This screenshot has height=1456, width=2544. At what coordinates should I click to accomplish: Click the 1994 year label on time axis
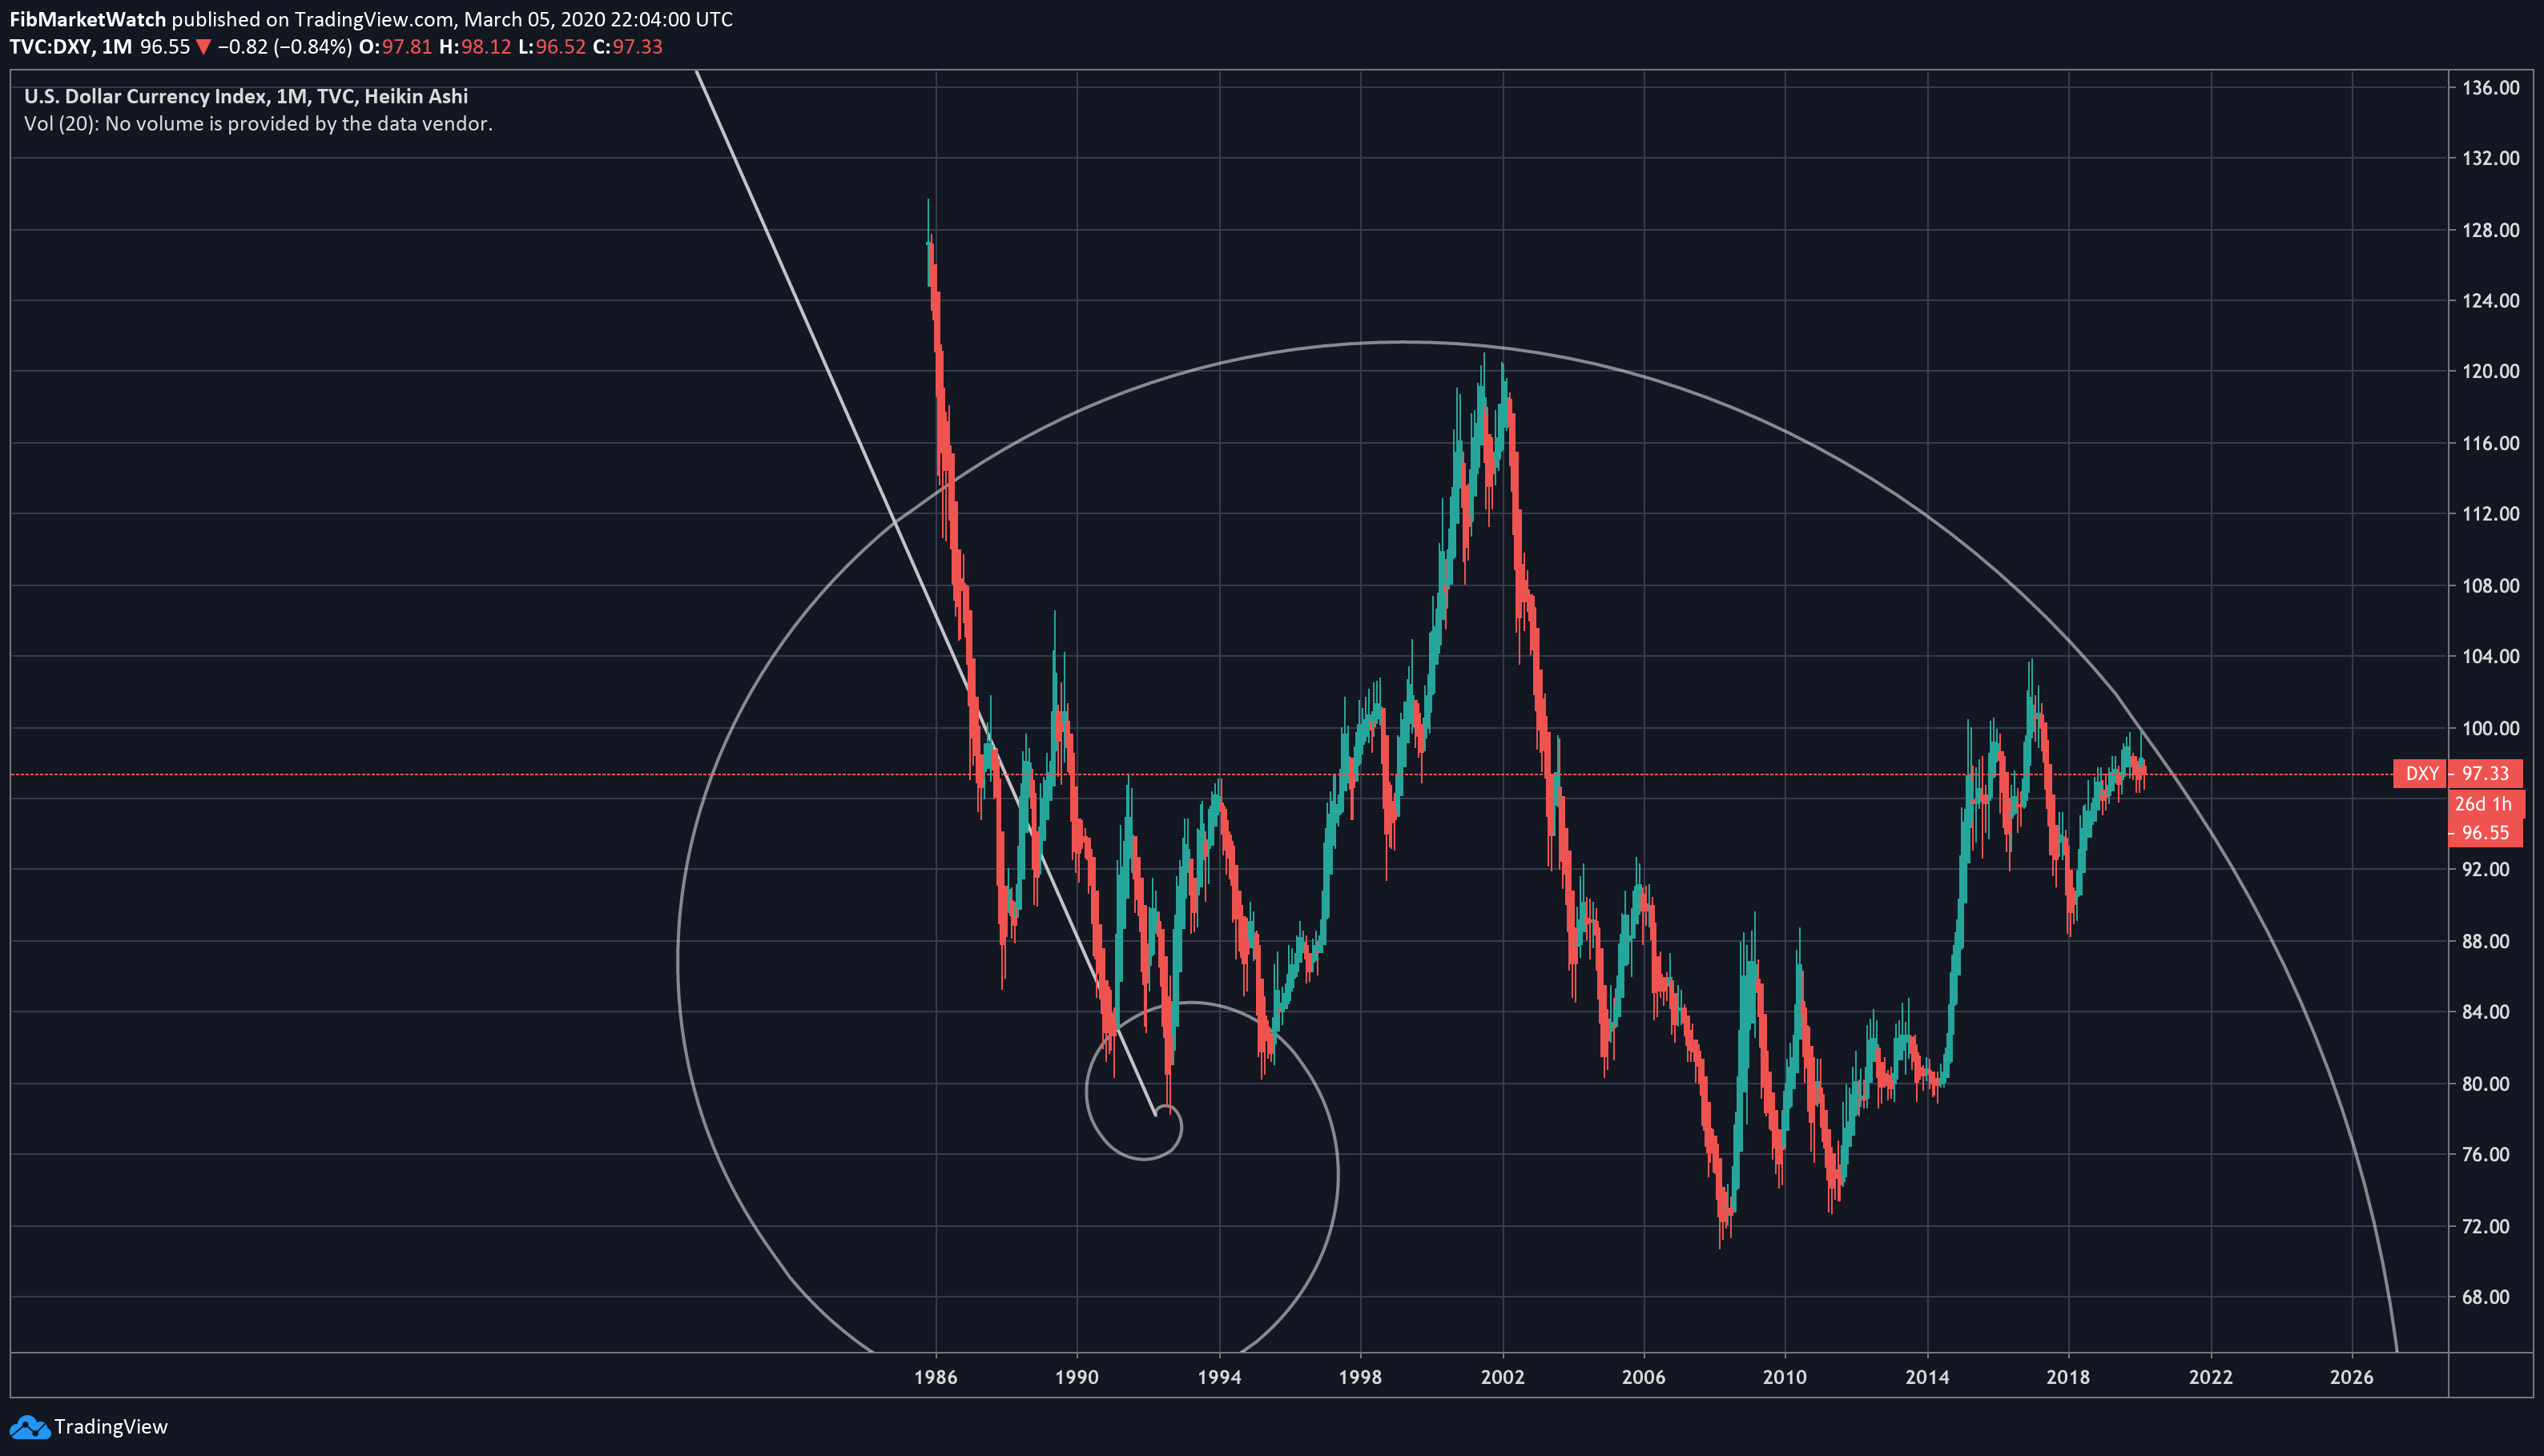pos(1219,1377)
